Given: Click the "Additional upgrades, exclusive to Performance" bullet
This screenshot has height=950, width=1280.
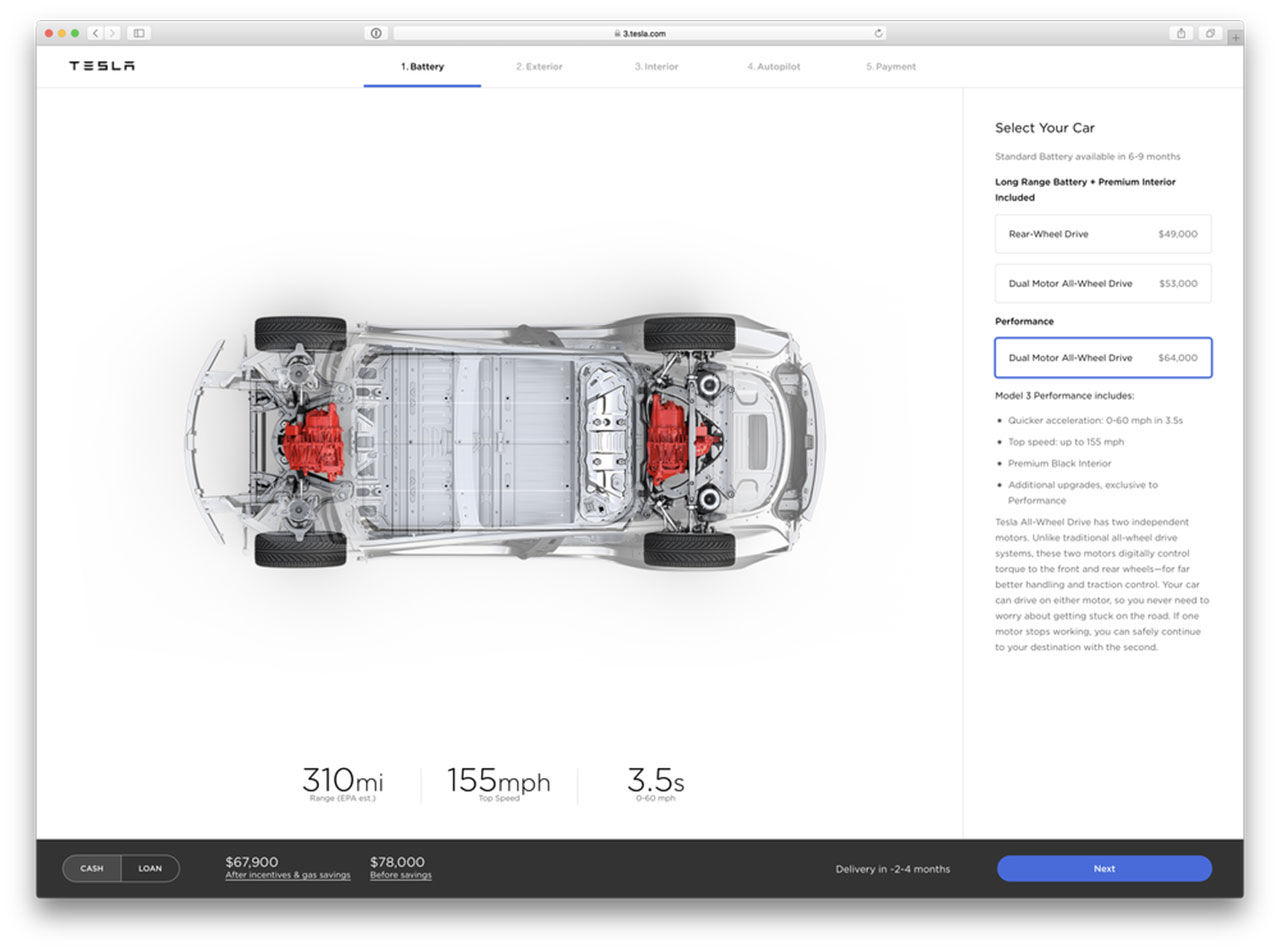Looking at the screenshot, I should point(1083,492).
